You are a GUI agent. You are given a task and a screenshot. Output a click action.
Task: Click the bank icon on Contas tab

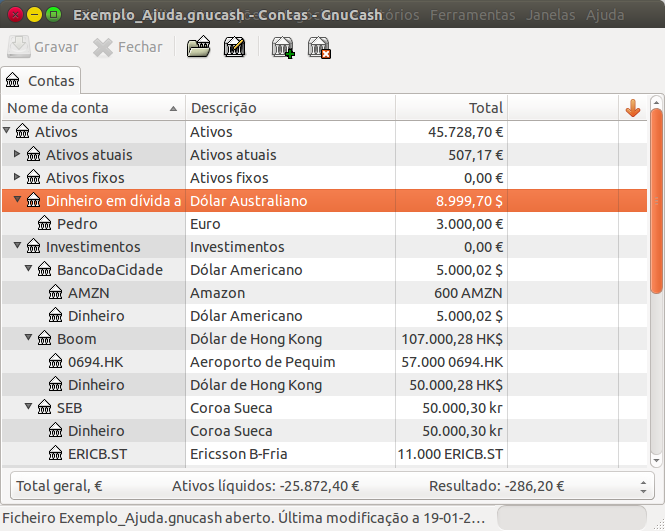point(13,80)
